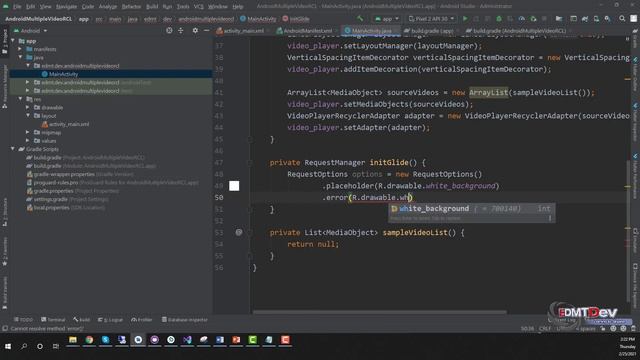The image size is (640, 360).
Task: Run the app with green play button
Action: click(465, 19)
